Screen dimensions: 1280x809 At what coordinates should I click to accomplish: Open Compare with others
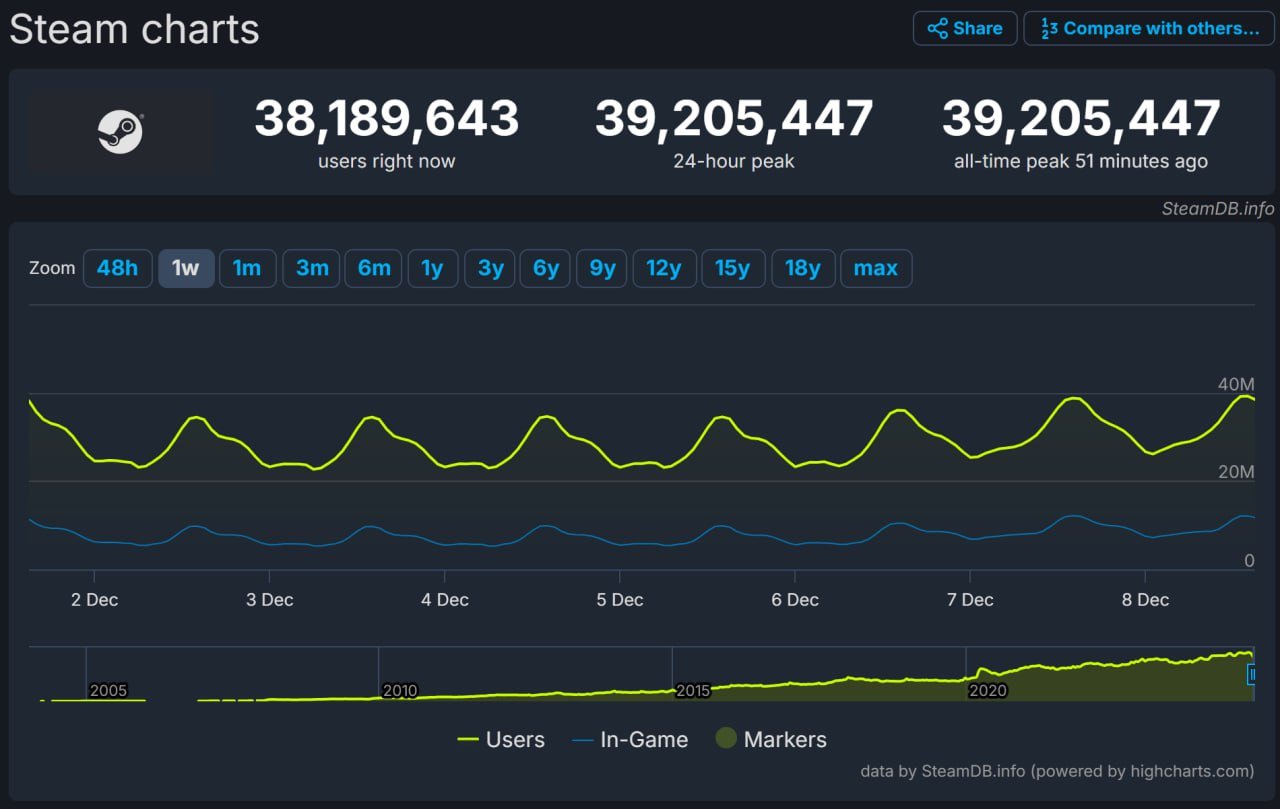(x=1150, y=28)
